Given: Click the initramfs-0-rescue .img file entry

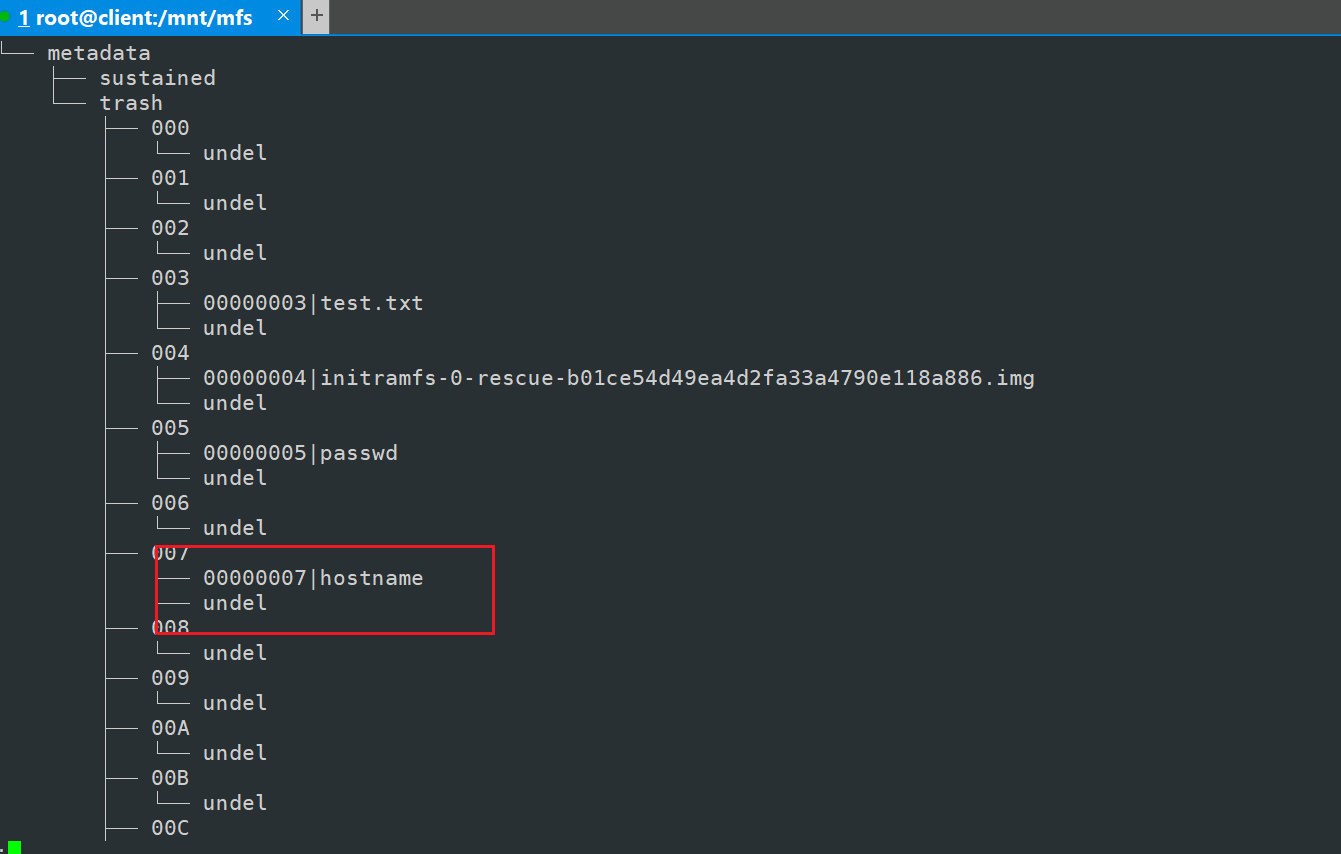Looking at the screenshot, I should 619,378.
